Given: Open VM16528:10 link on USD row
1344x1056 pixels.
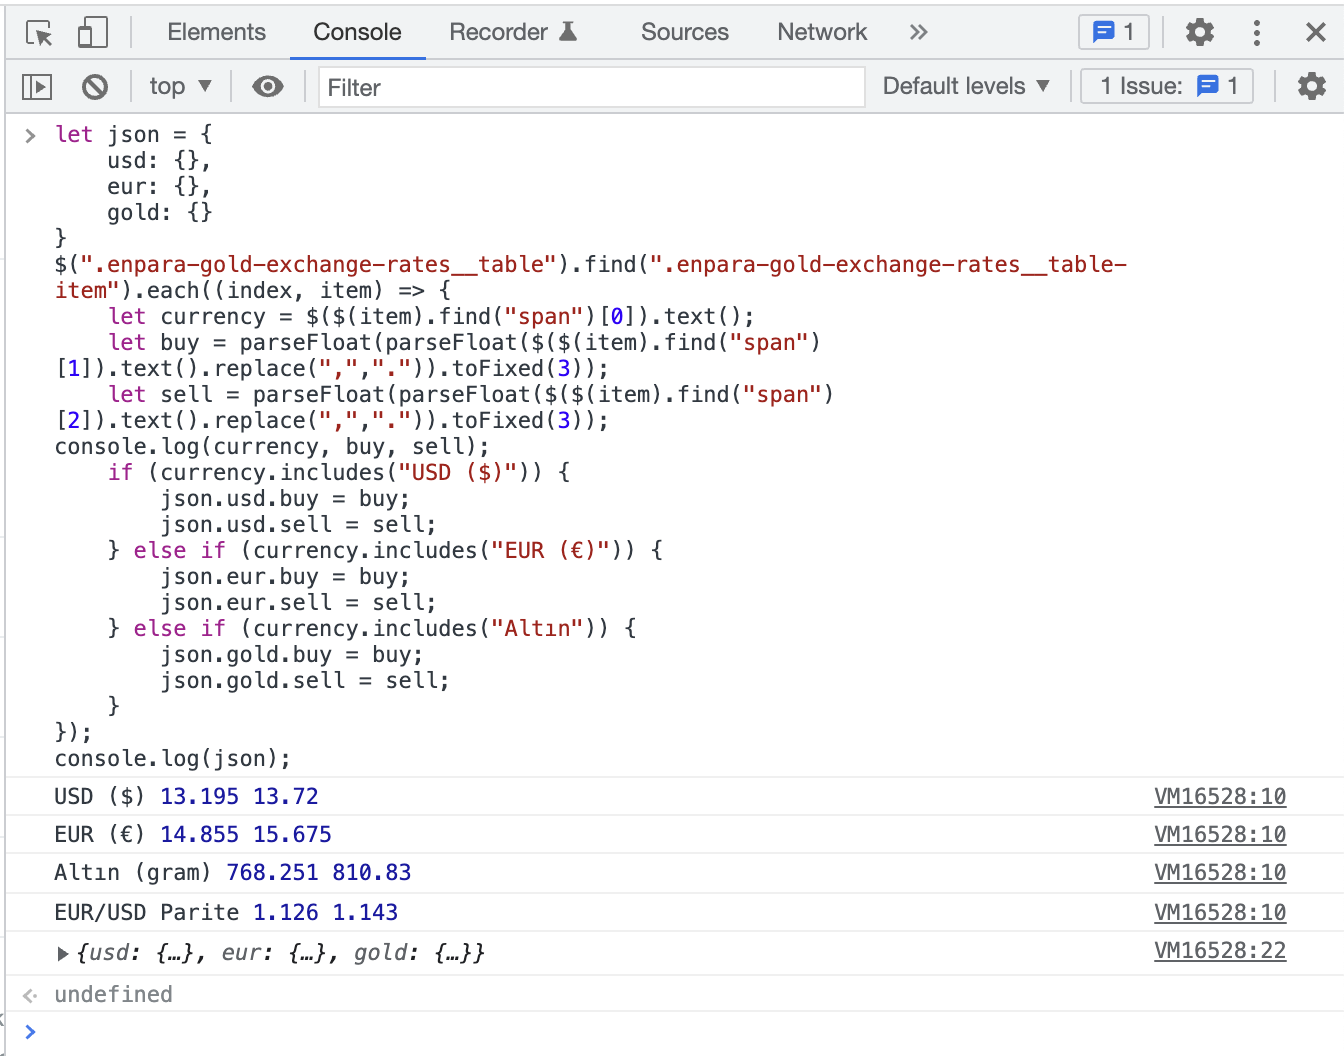Looking at the screenshot, I should (x=1220, y=796).
